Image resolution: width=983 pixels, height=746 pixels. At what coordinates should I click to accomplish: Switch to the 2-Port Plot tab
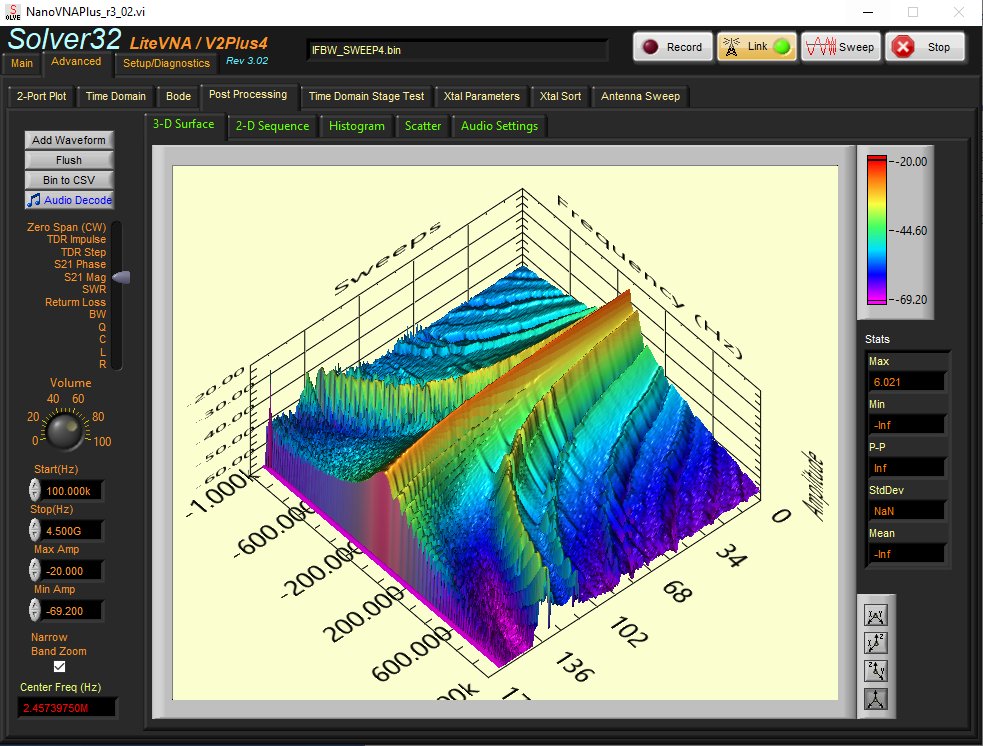[41, 96]
